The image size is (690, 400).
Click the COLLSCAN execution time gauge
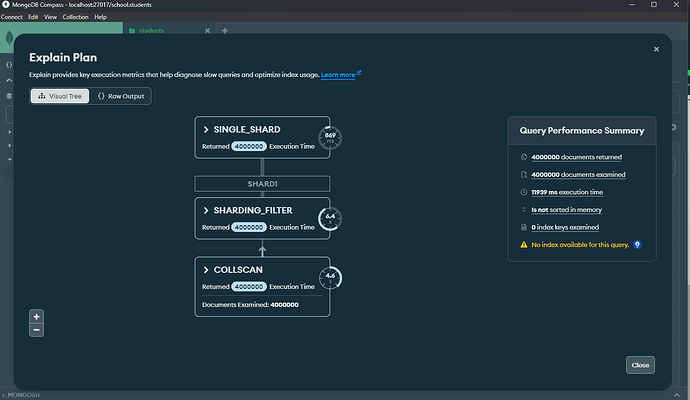click(x=331, y=277)
